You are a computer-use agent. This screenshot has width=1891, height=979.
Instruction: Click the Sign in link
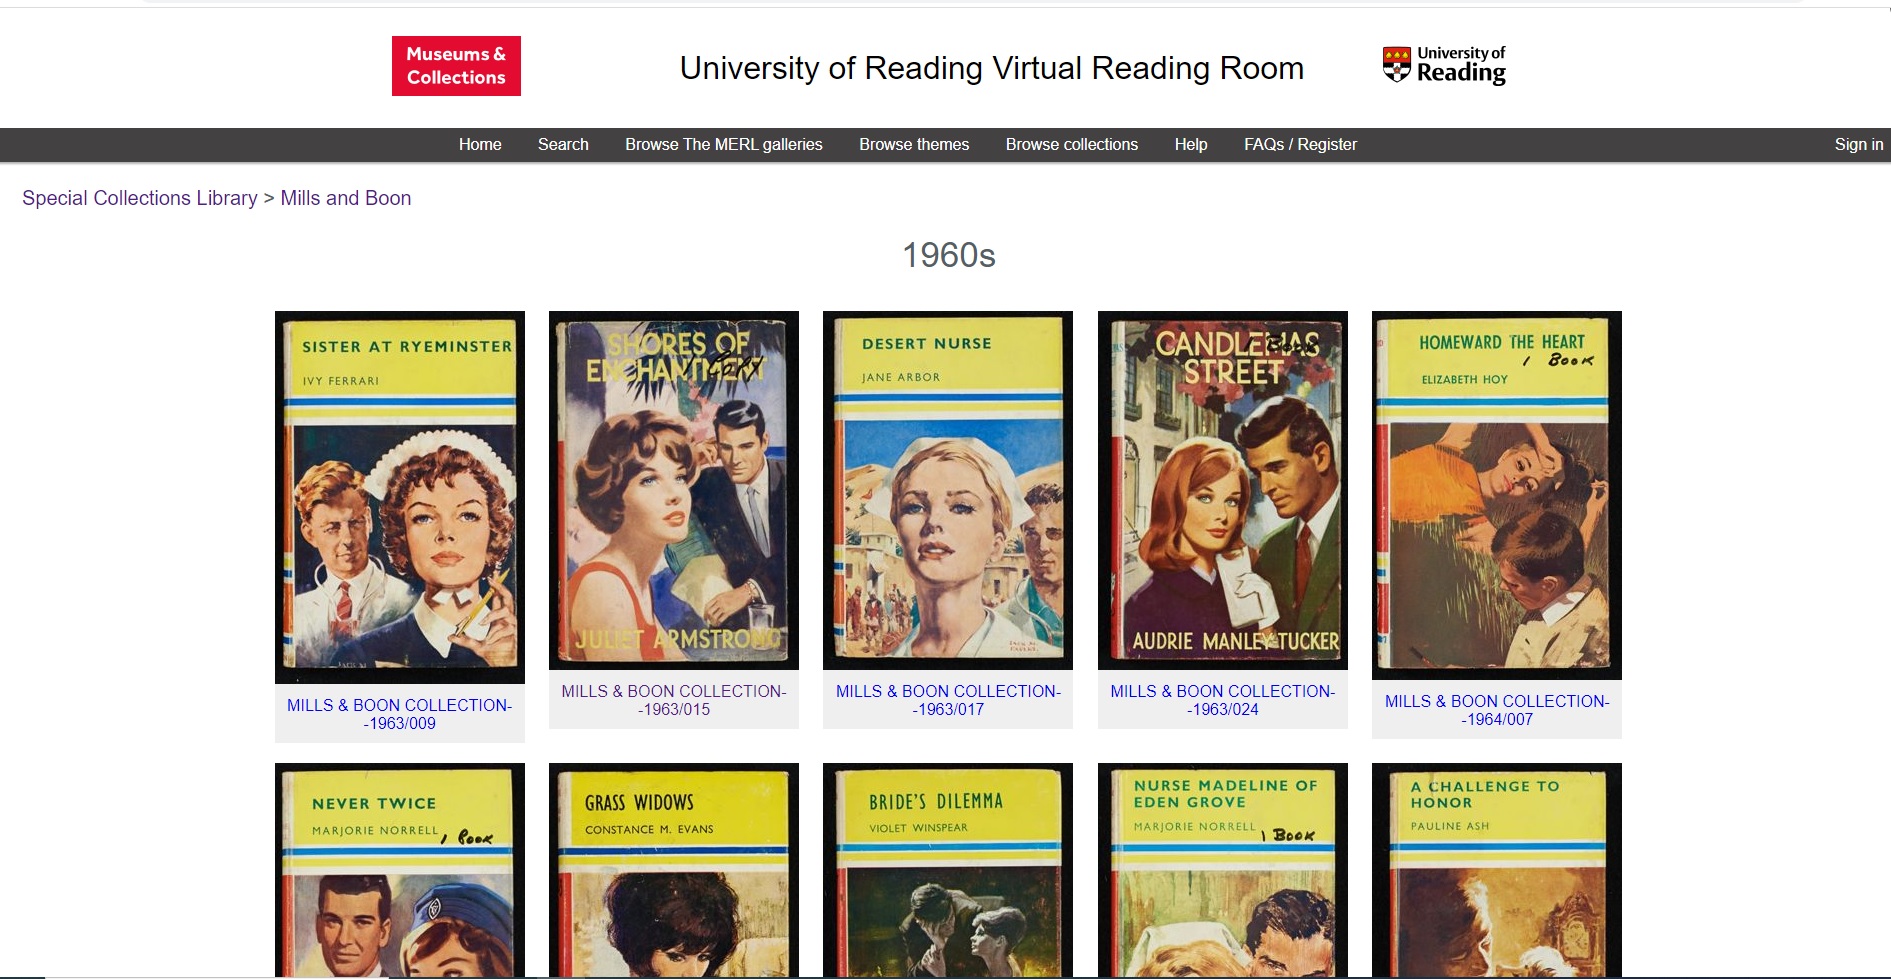coord(1859,144)
